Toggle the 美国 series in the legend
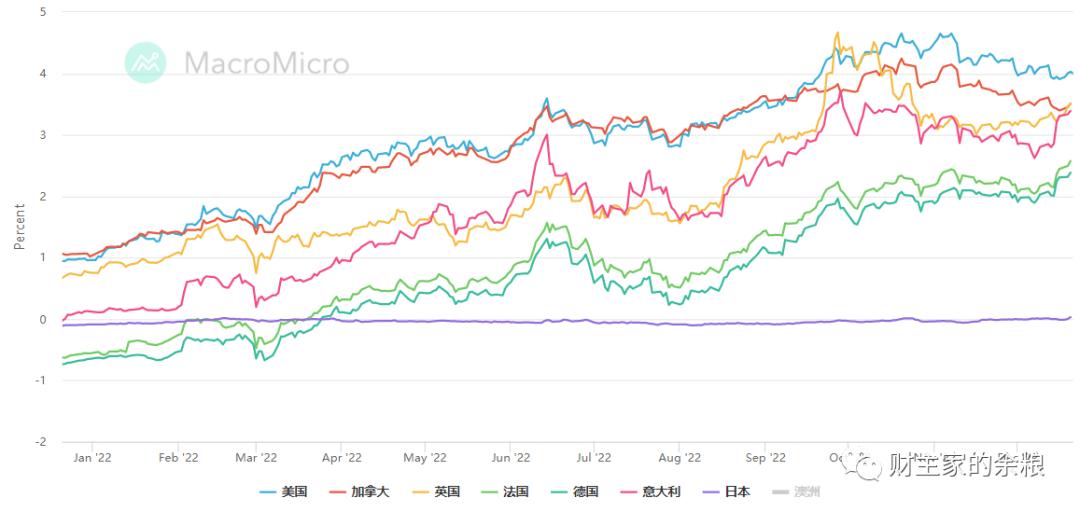Screen dimensions: 1080x512 coord(294,492)
